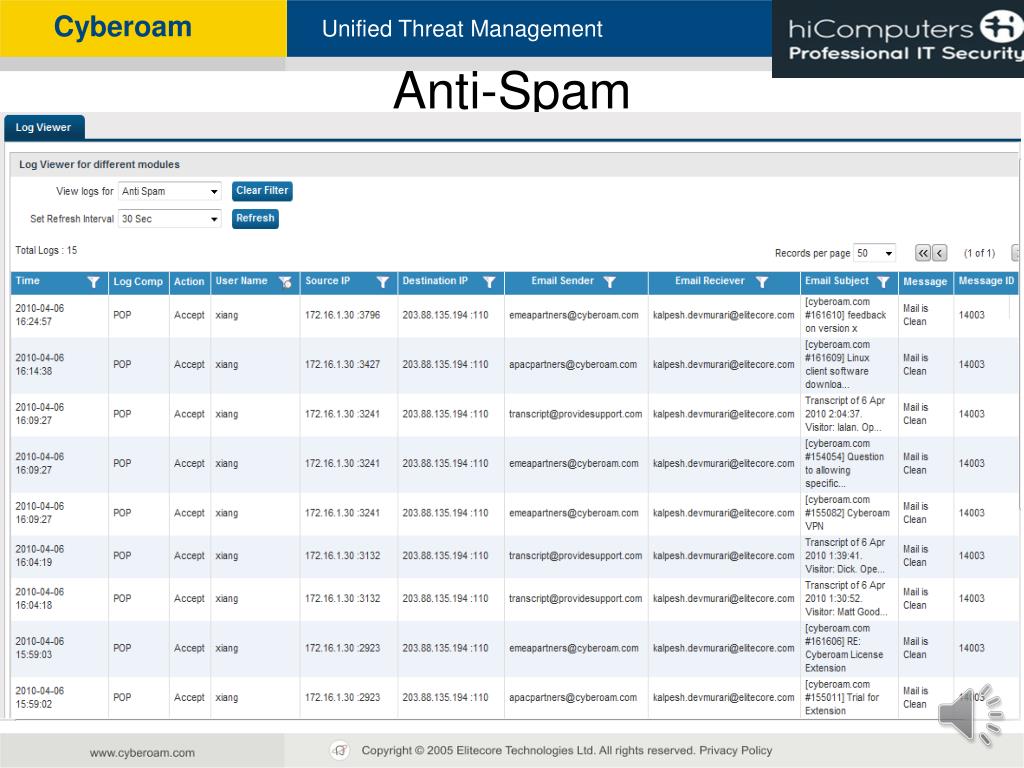Open the User Name column filter
Viewport: 1024px width, 768px height.
pos(285,282)
